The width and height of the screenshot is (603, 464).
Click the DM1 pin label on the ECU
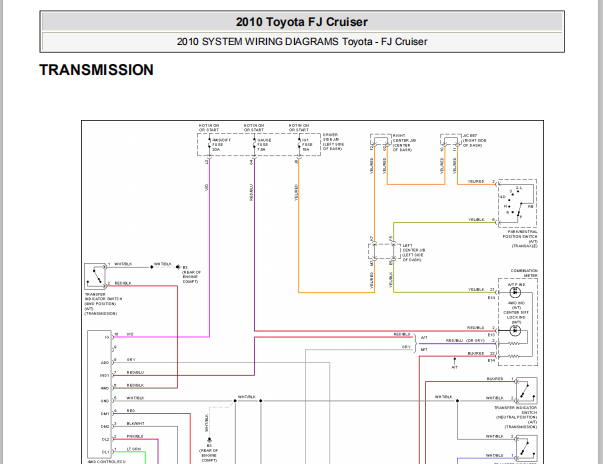105,414
